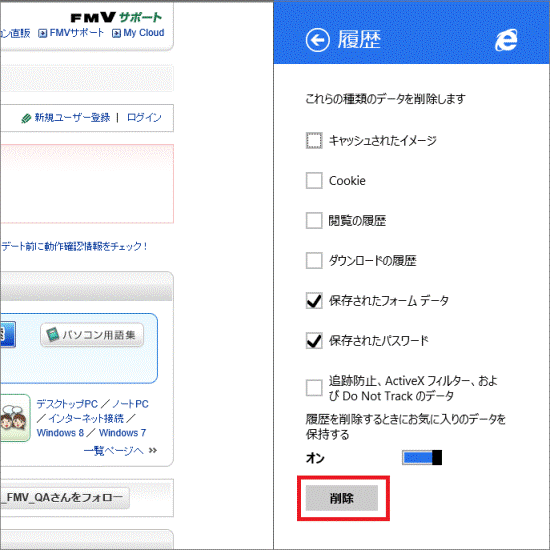
Task: Click the FMV_QAさんをフォロー button
Action: pyautogui.click(x=65, y=497)
